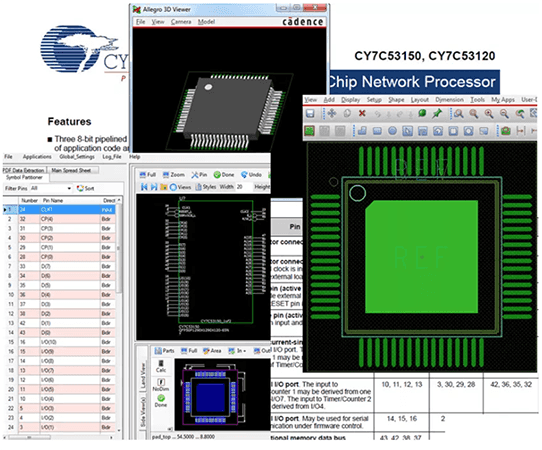Click first magnifier zoom icon in PCB toolbar
Screen dimensions: 542x450
point(459,113)
